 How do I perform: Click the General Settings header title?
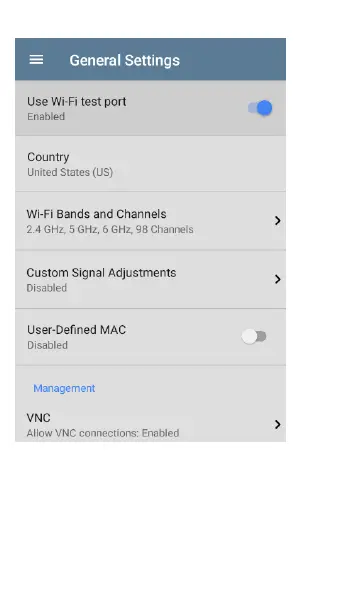(125, 60)
